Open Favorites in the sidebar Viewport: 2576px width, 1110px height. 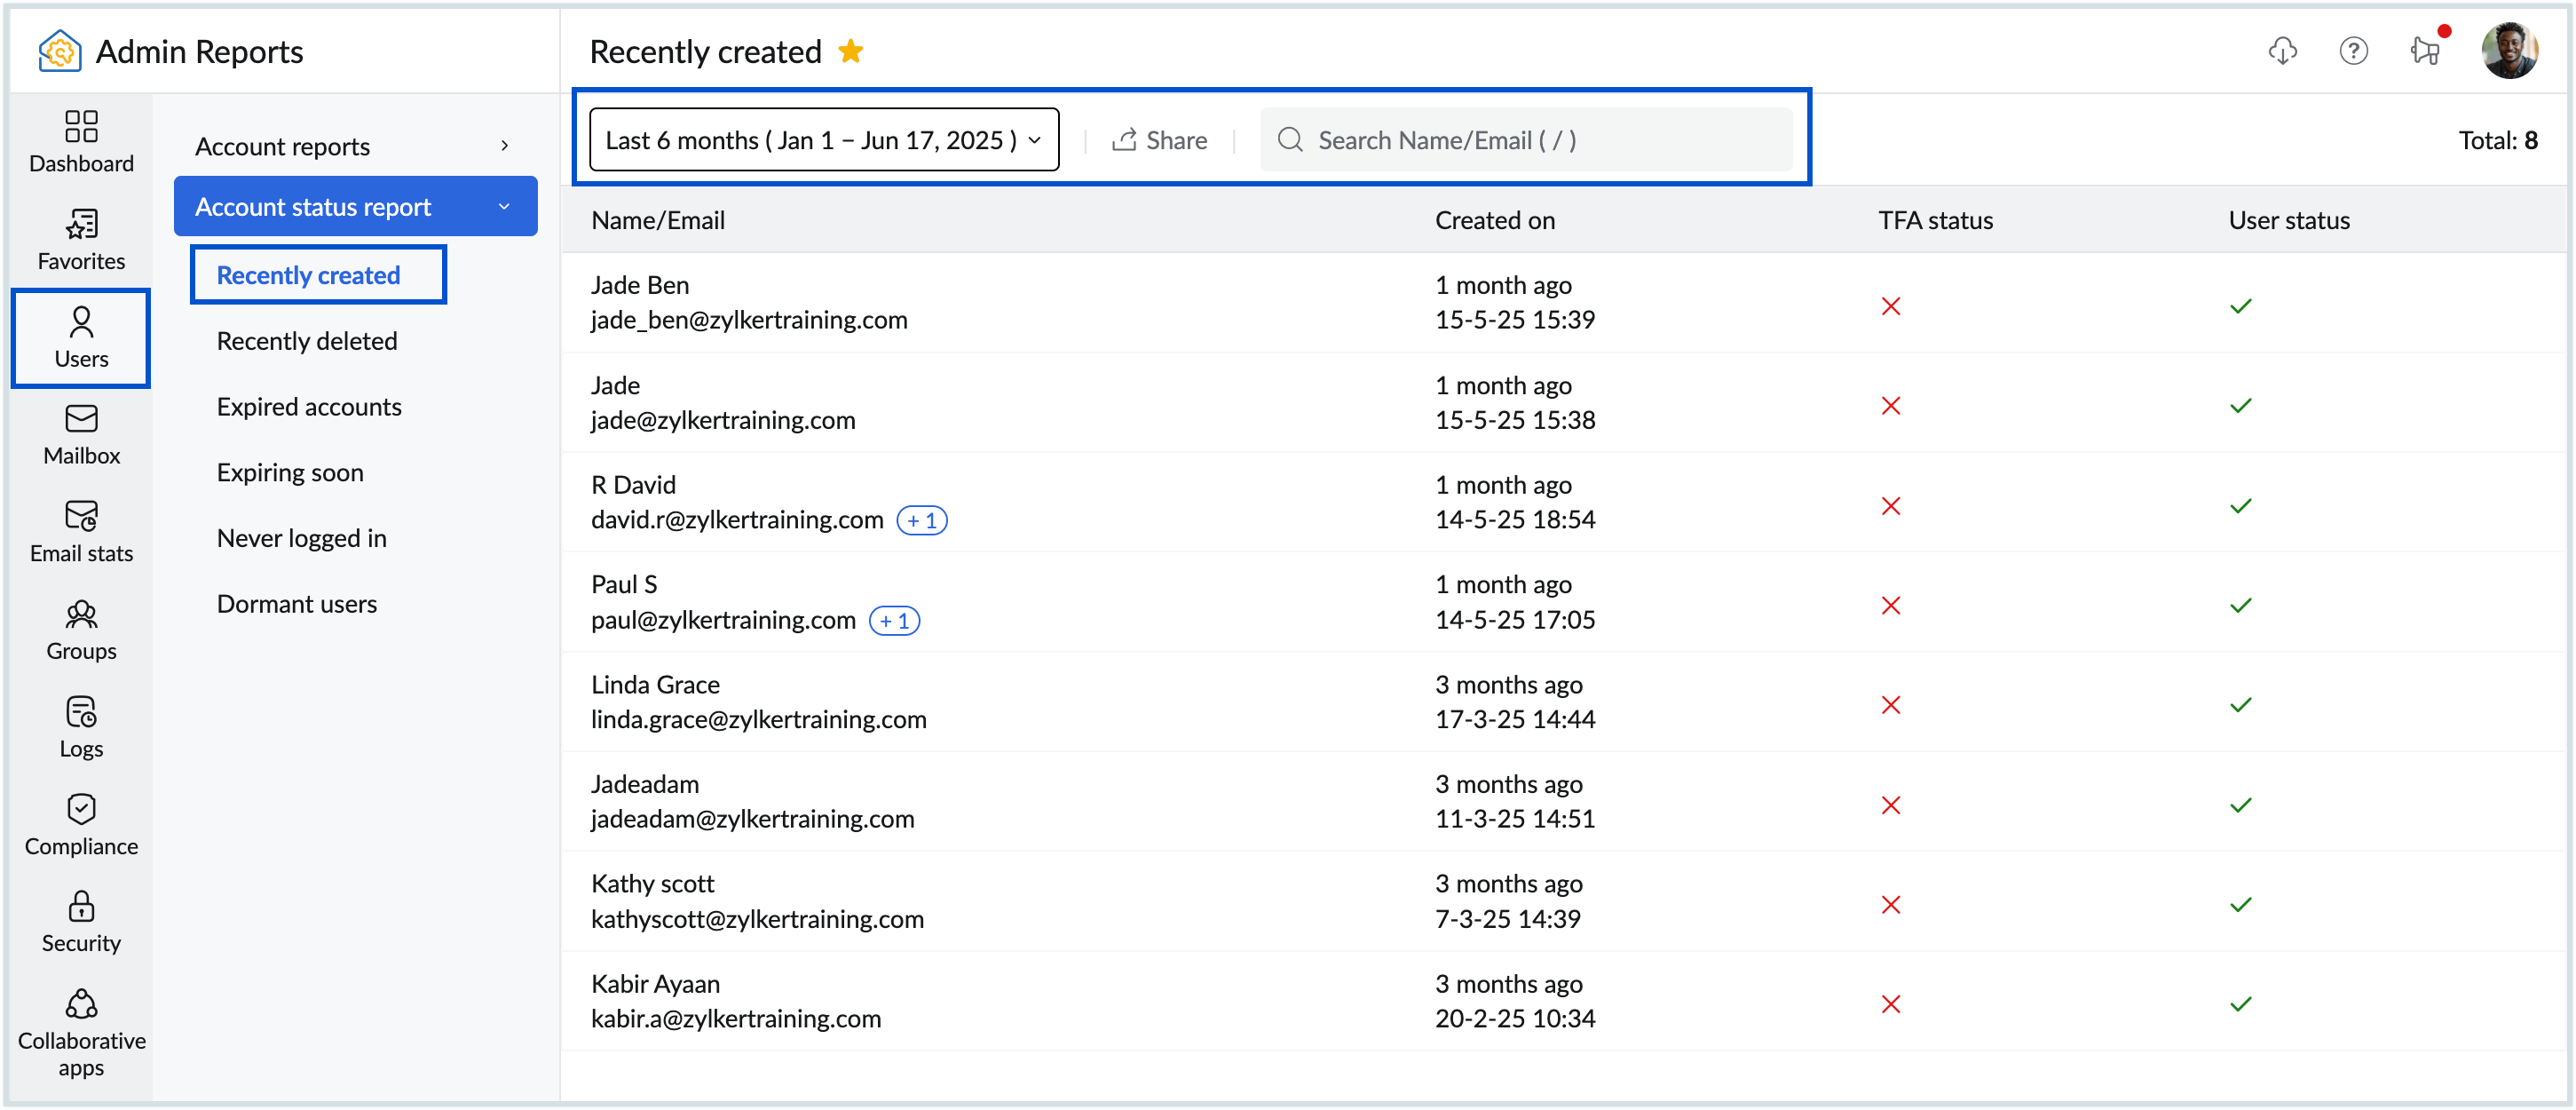click(81, 239)
